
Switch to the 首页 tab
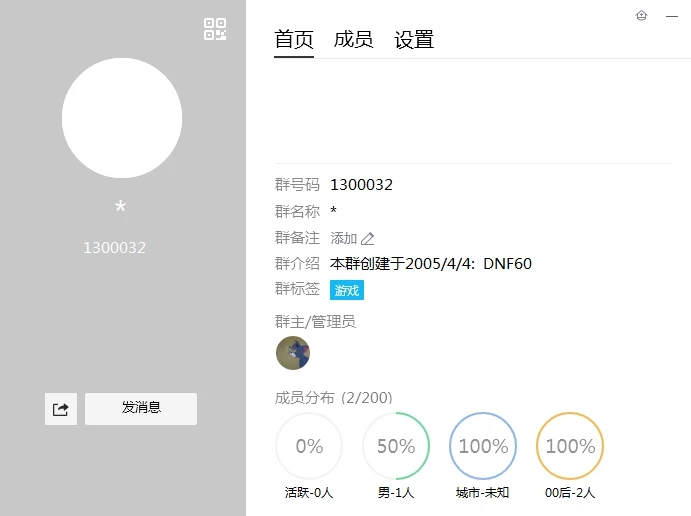294,40
